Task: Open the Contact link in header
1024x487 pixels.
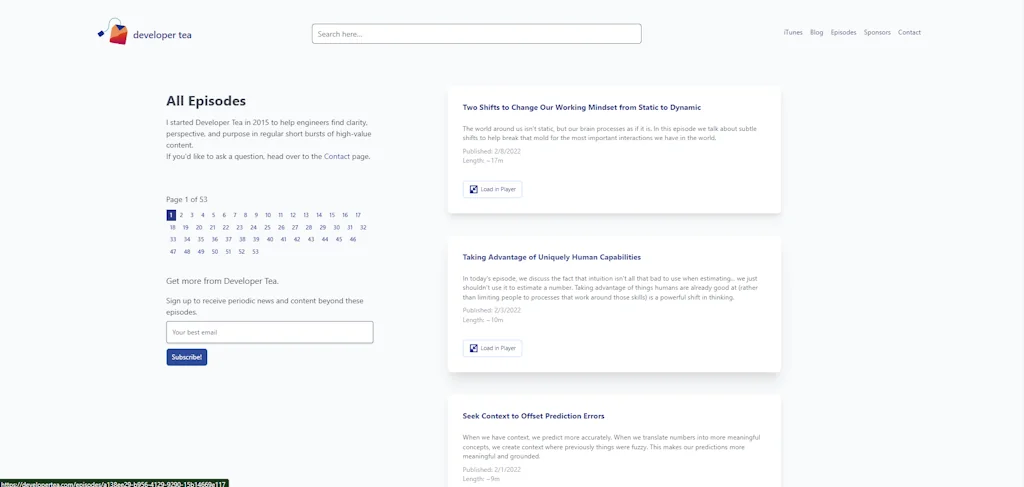Action: pos(909,33)
